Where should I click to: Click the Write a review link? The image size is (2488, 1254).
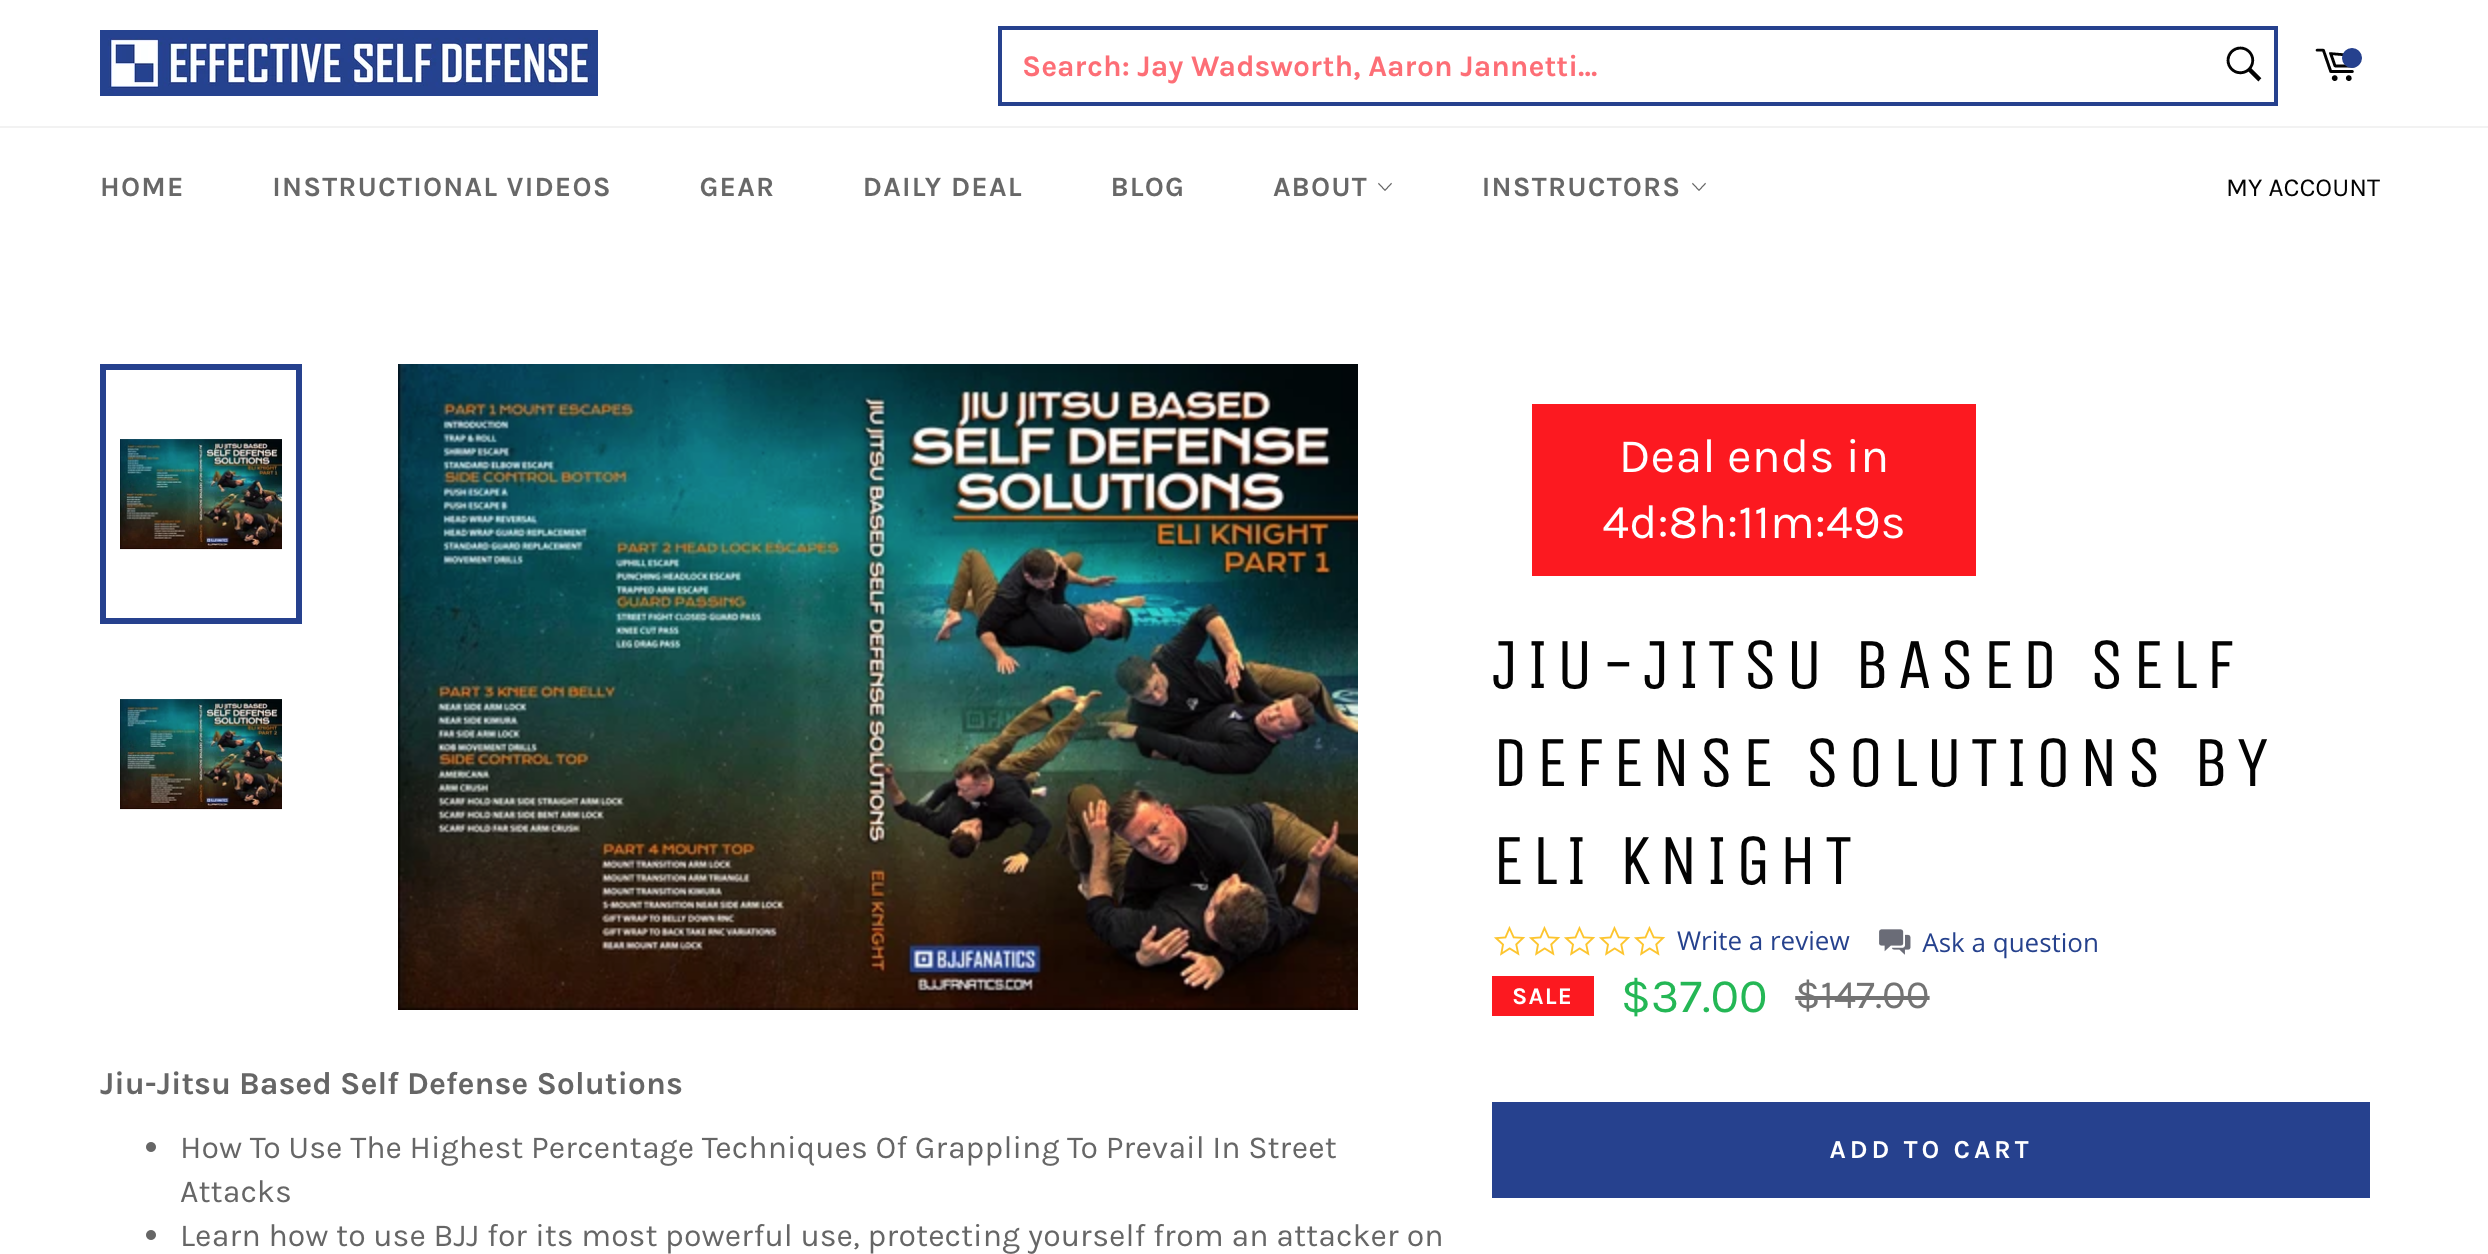tap(1762, 941)
